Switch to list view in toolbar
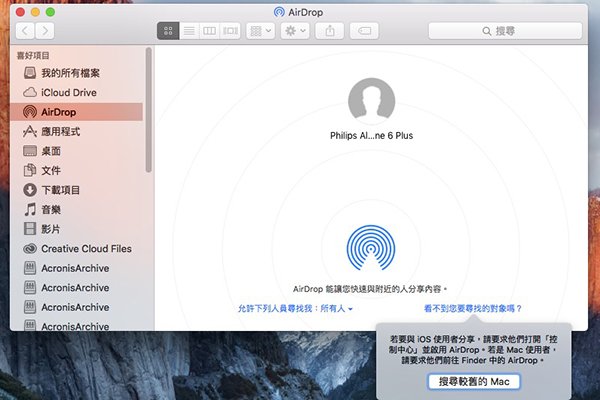The height and width of the screenshot is (400, 600). (189, 31)
